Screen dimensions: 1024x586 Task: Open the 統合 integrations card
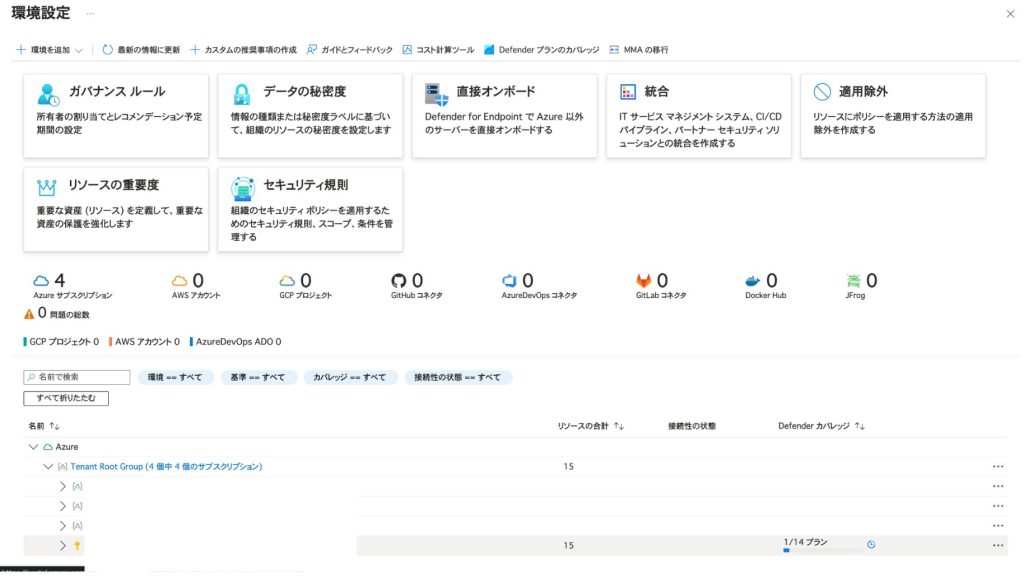coord(697,115)
